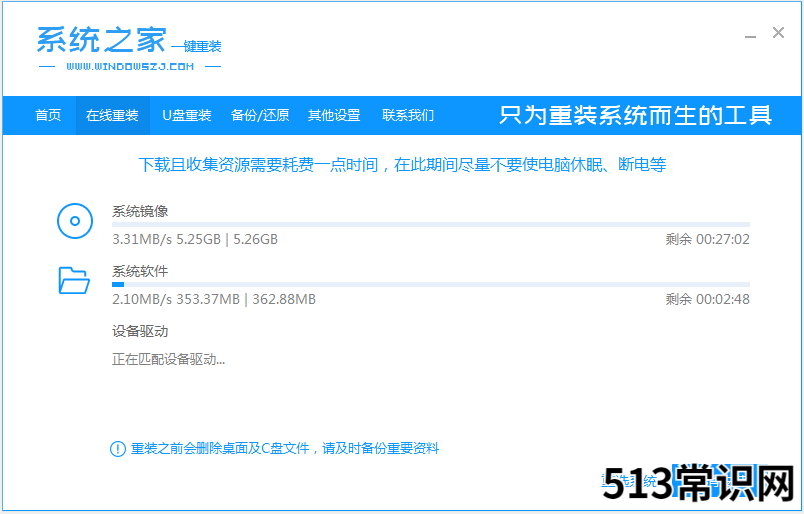Click the www.windowszj.com website text

tap(130, 67)
